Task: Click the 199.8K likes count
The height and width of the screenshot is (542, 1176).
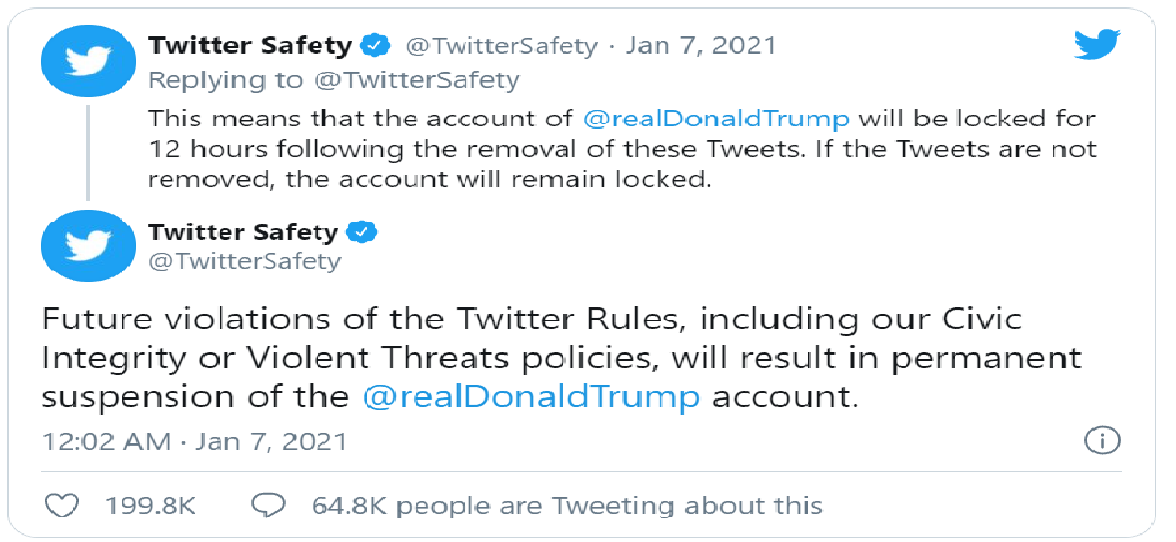Action: coord(148,506)
